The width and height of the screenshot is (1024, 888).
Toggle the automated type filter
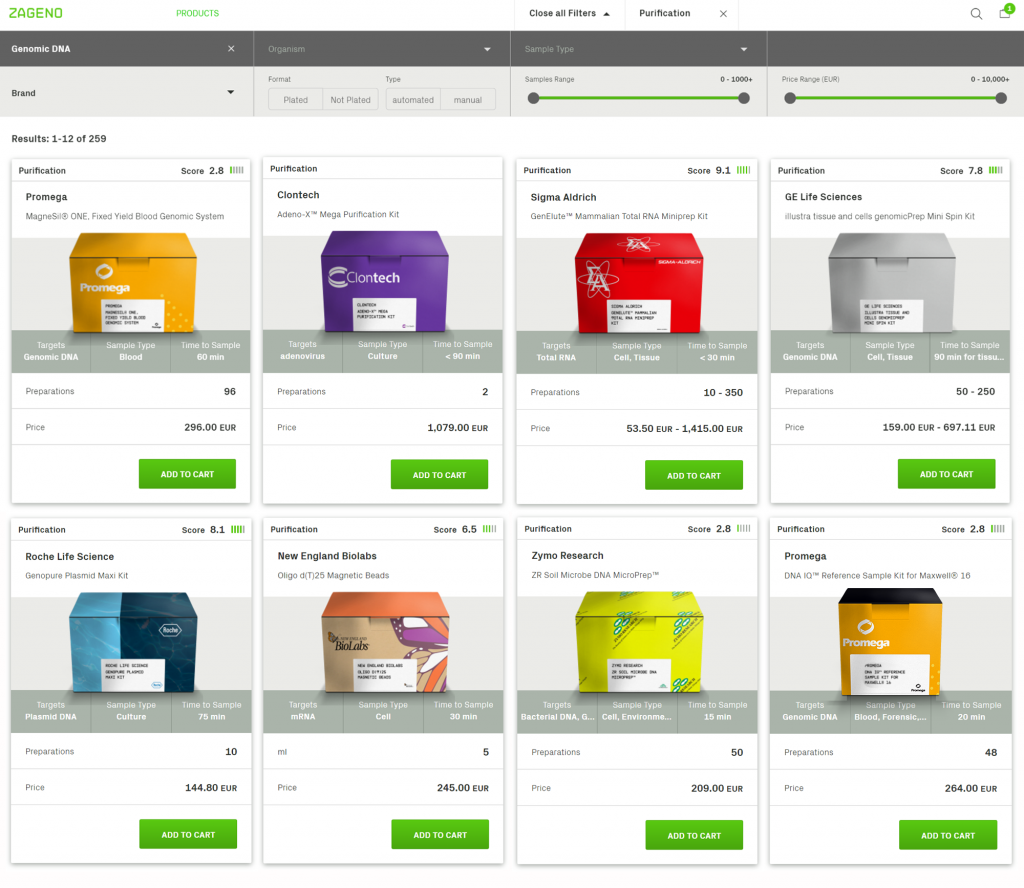[x=413, y=100]
